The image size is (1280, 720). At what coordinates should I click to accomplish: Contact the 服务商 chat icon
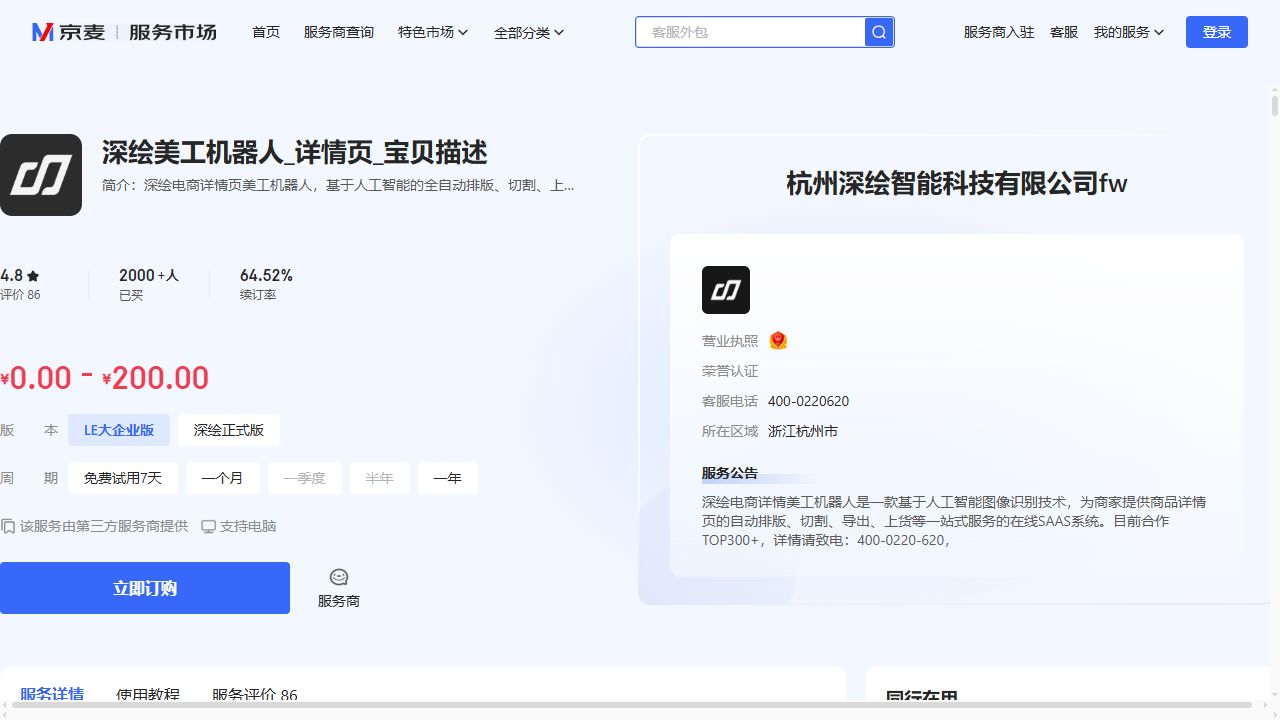click(x=339, y=577)
